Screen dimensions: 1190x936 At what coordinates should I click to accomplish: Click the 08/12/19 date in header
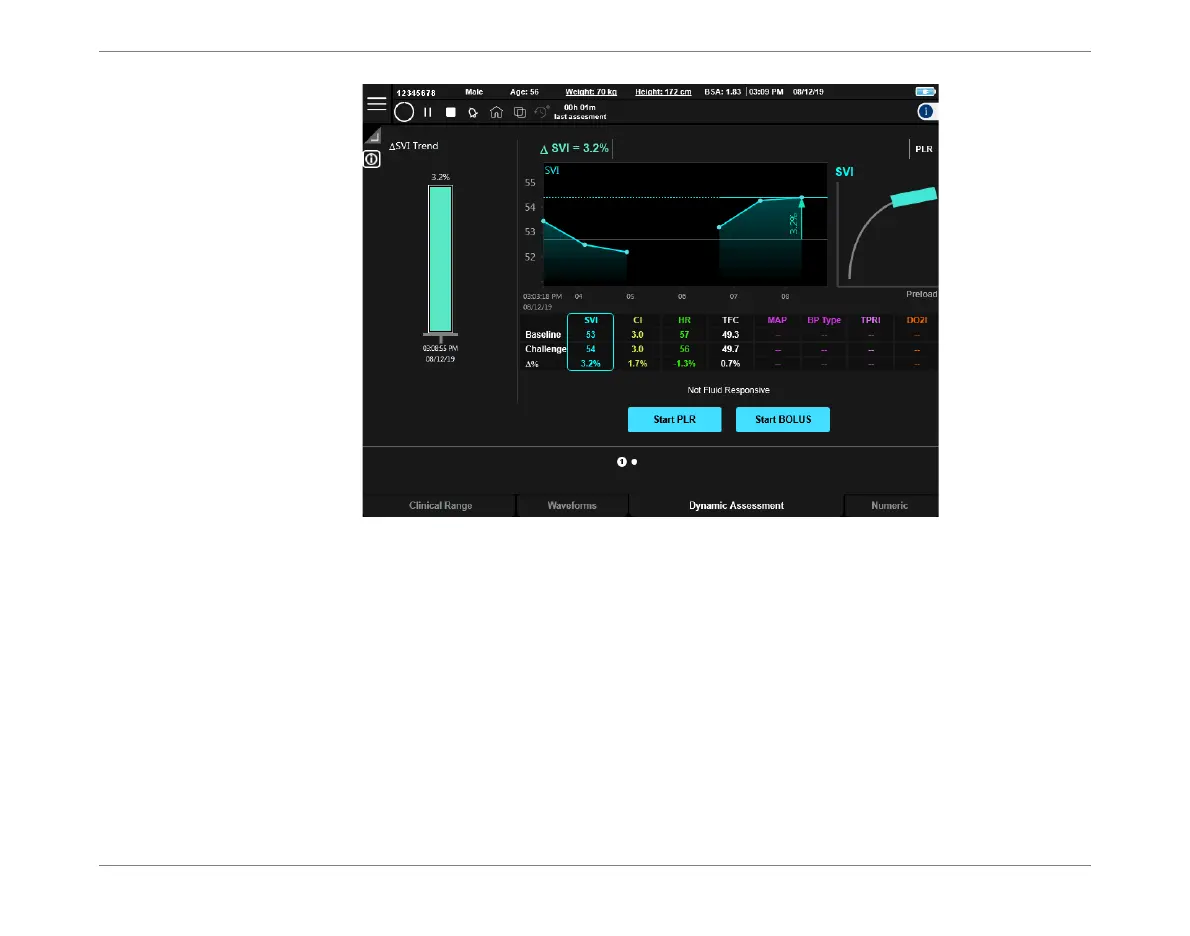coord(808,92)
